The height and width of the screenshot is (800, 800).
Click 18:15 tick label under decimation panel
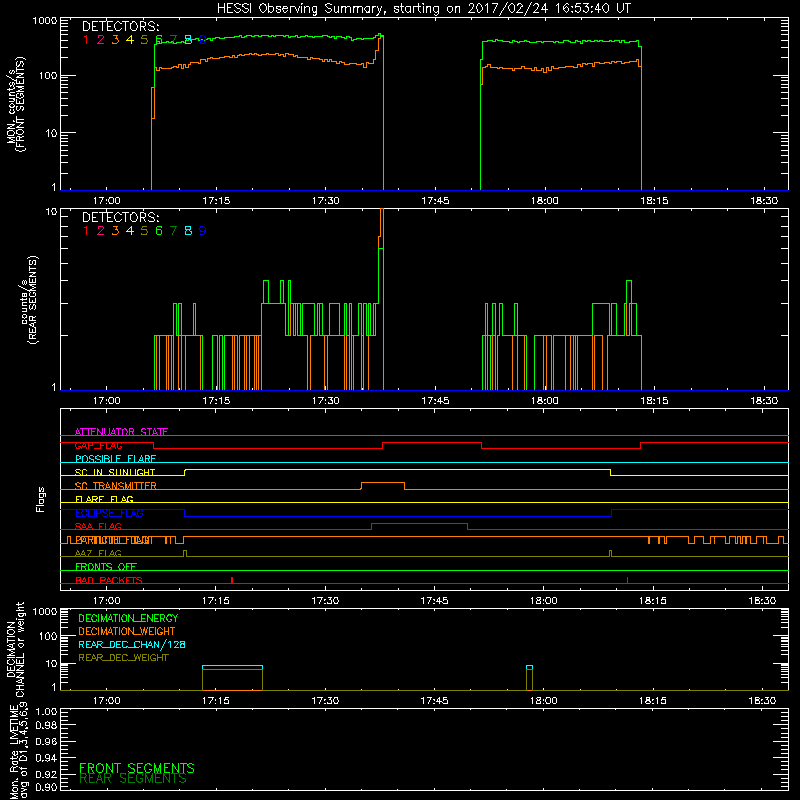pyautogui.click(x=653, y=701)
